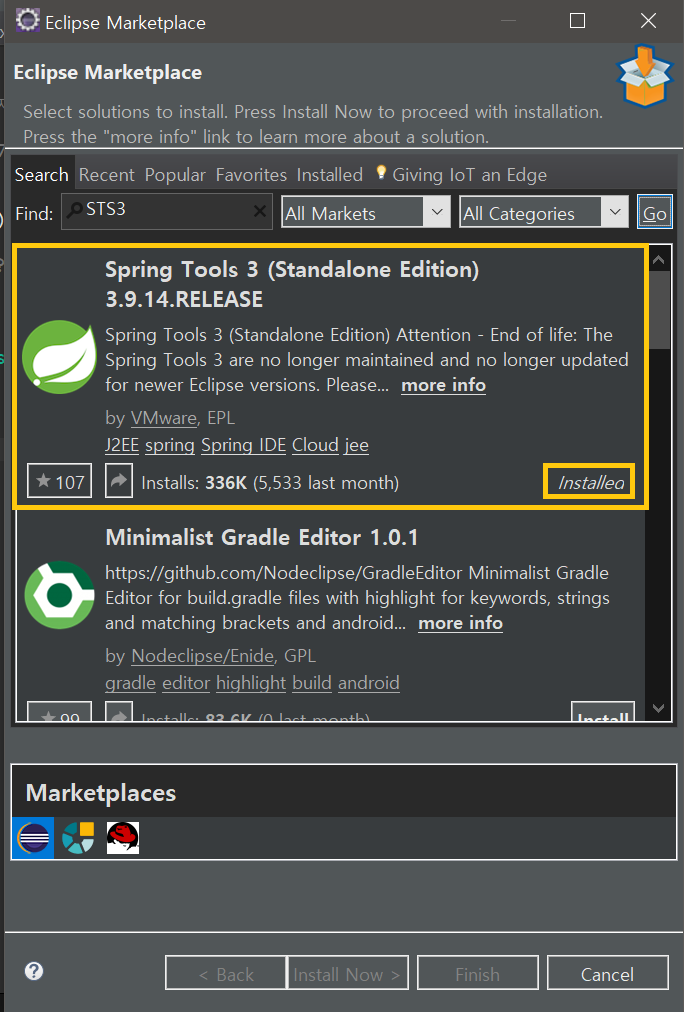This screenshot has width=684, height=1012.
Task: Click the Install Now button
Action: (x=347, y=973)
